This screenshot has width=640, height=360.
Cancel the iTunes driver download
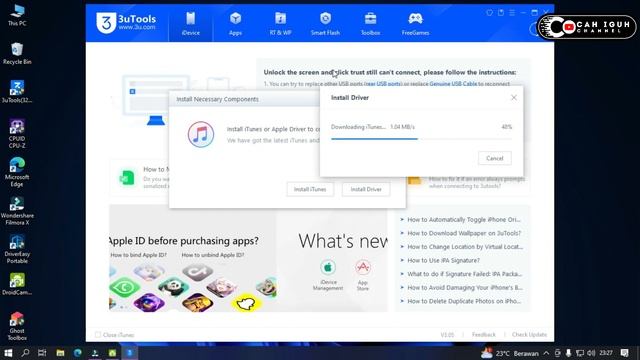(495, 158)
